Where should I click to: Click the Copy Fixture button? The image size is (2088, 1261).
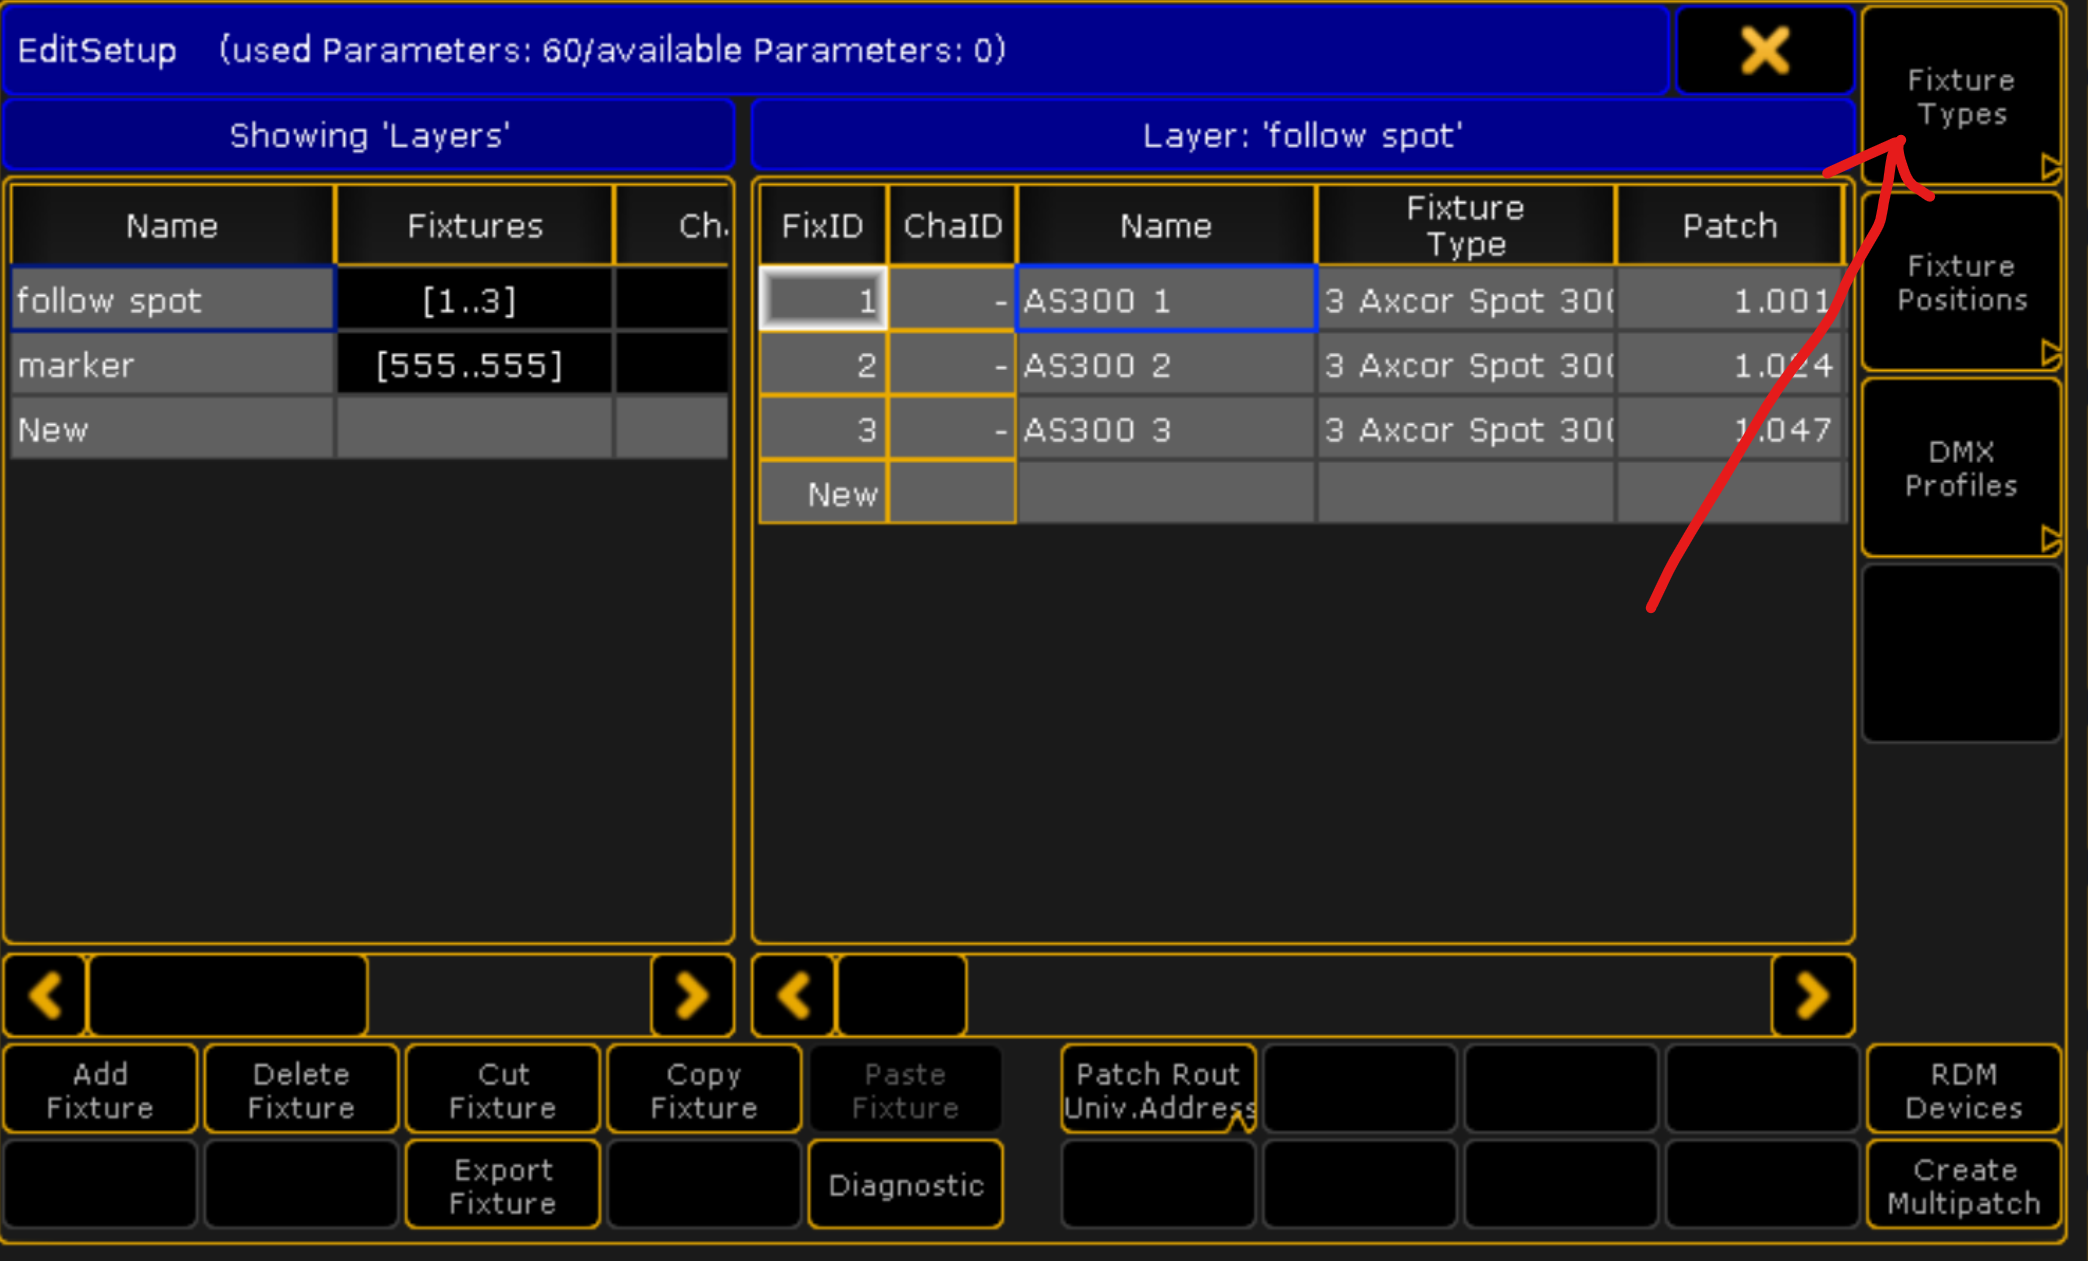tap(704, 1090)
